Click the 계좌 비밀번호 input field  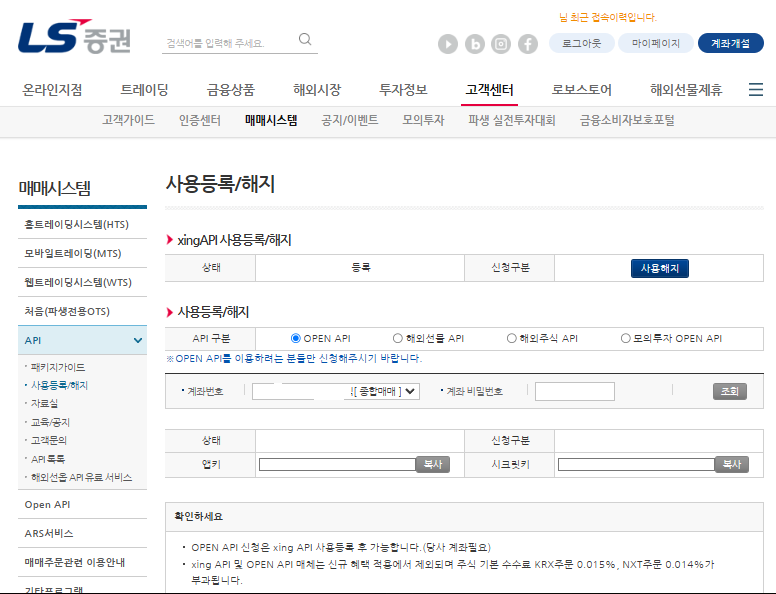[575, 391]
